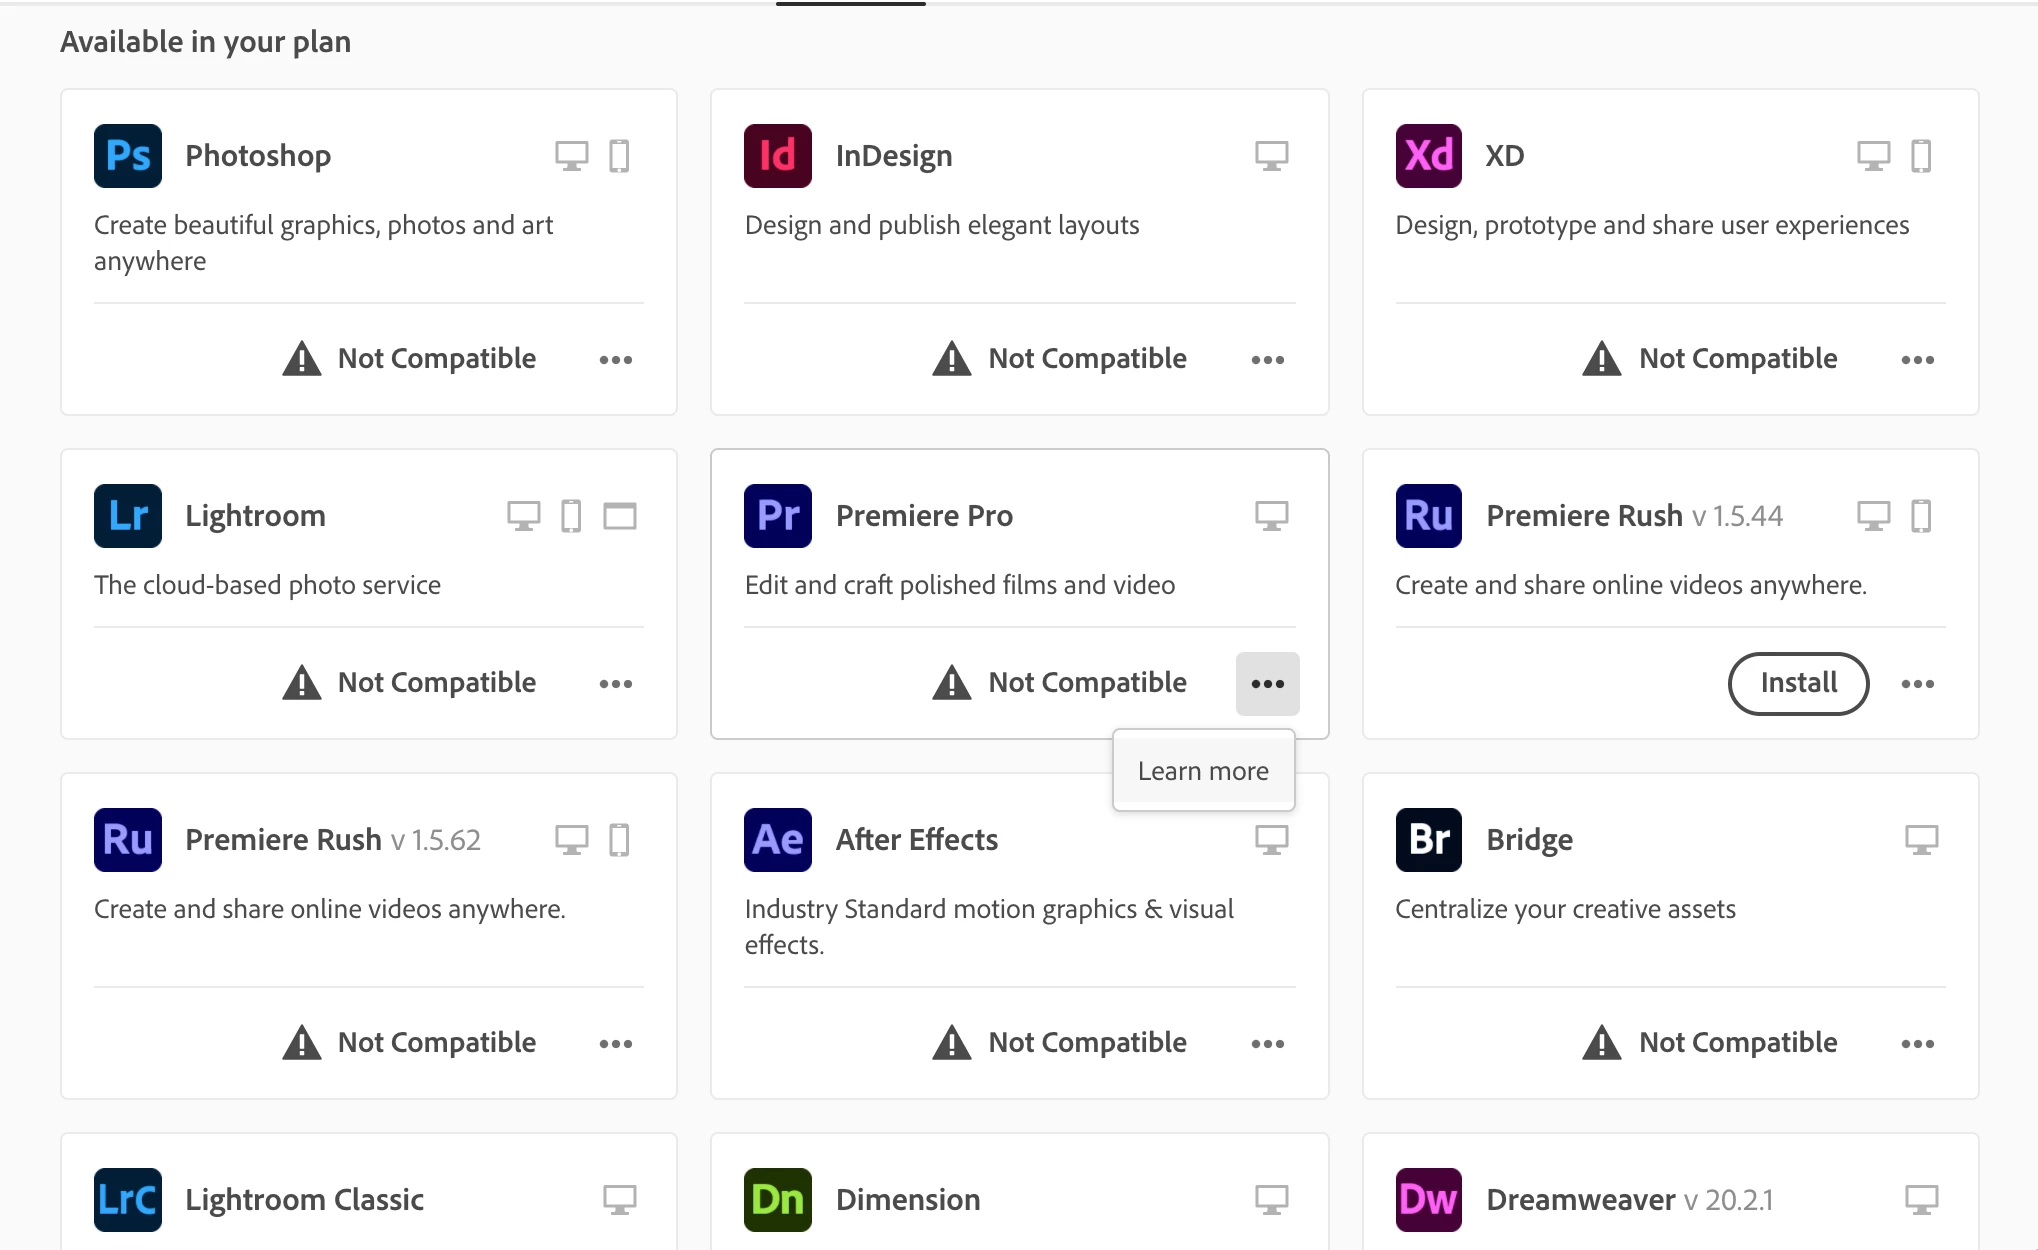
Task: Close the Premiere Pro more options menu
Action: click(x=1267, y=684)
